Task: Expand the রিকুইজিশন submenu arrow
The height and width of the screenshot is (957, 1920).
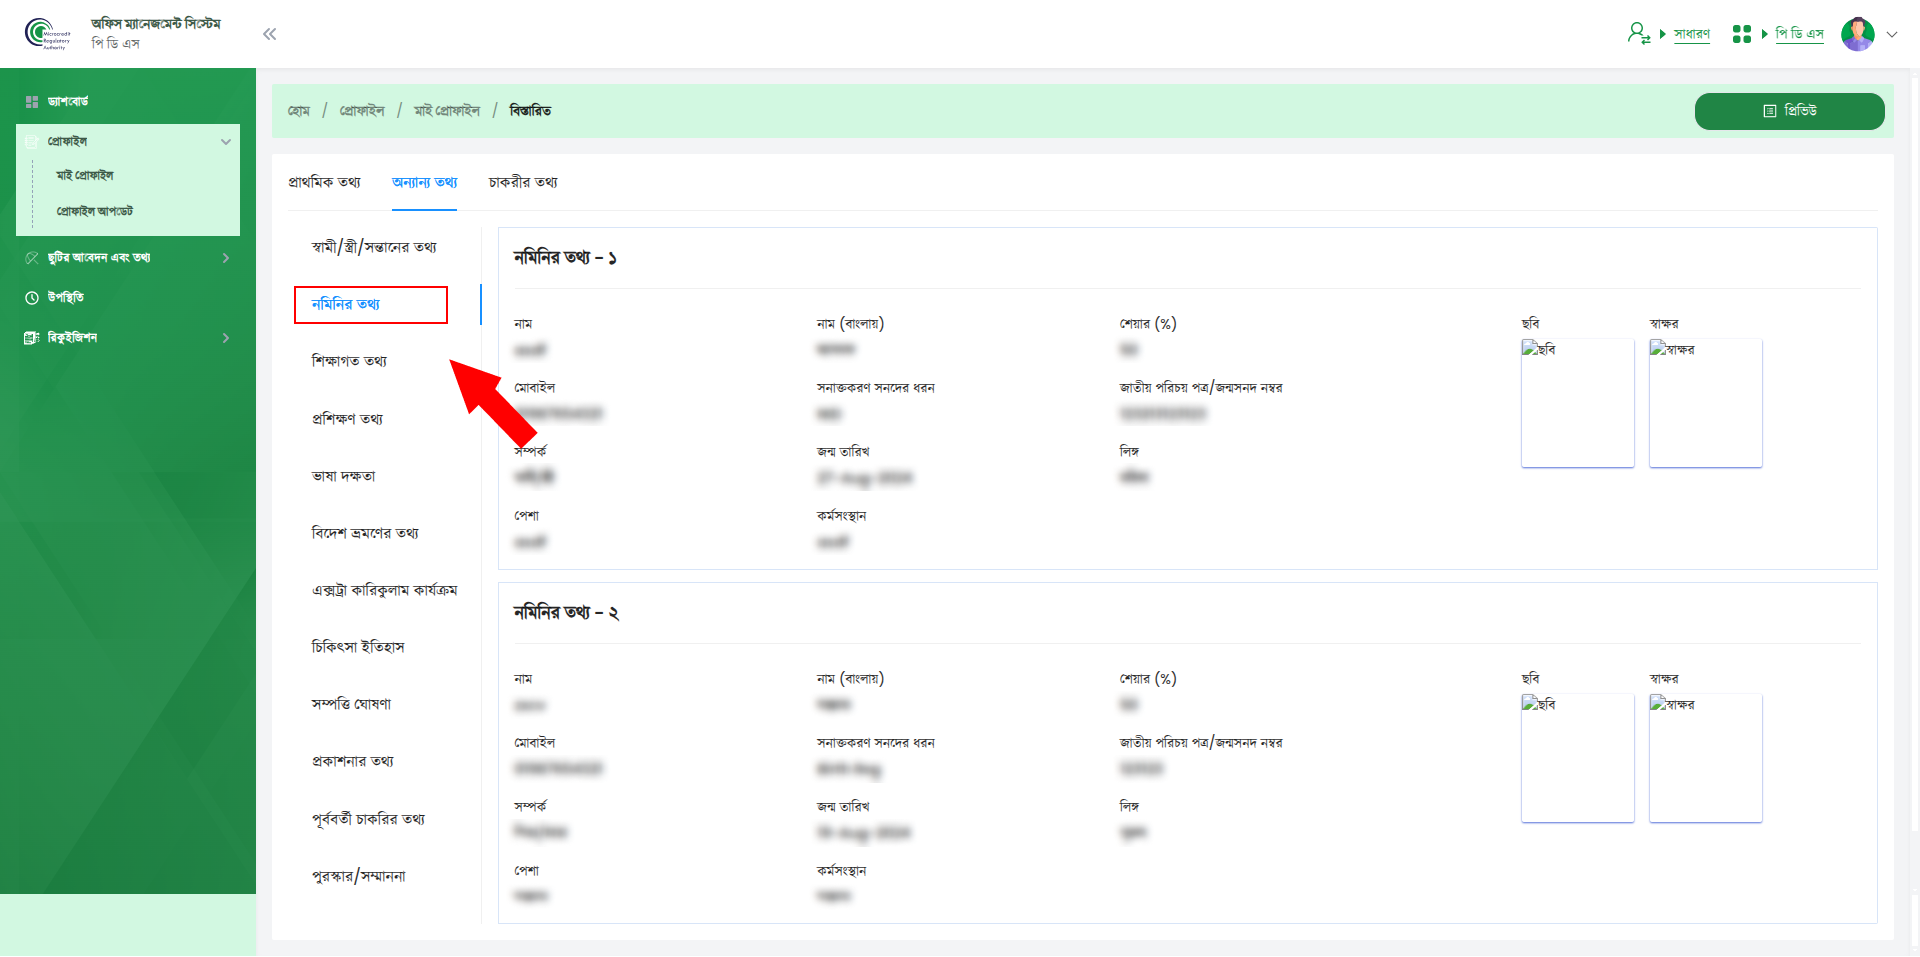Action: tap(226, 338)
